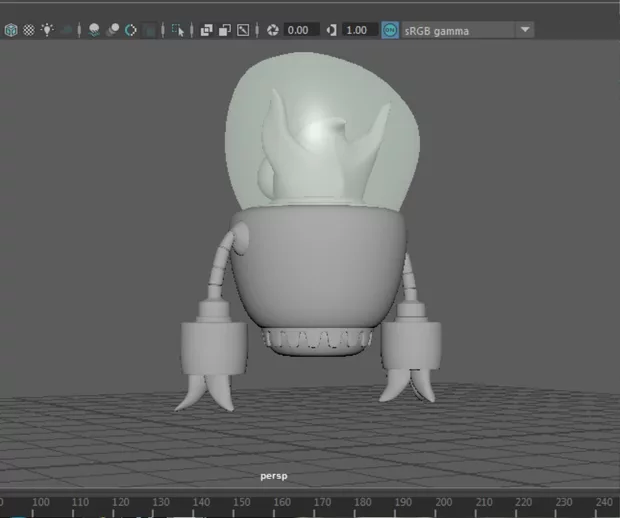Click the X-Ray overlapping squares icon
The image size is (620, 518).
(x=207, y=30)
